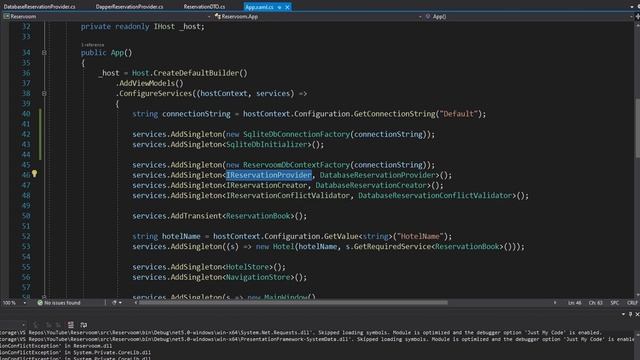Click NavigationStore on line 56

(x=258, y=277)
